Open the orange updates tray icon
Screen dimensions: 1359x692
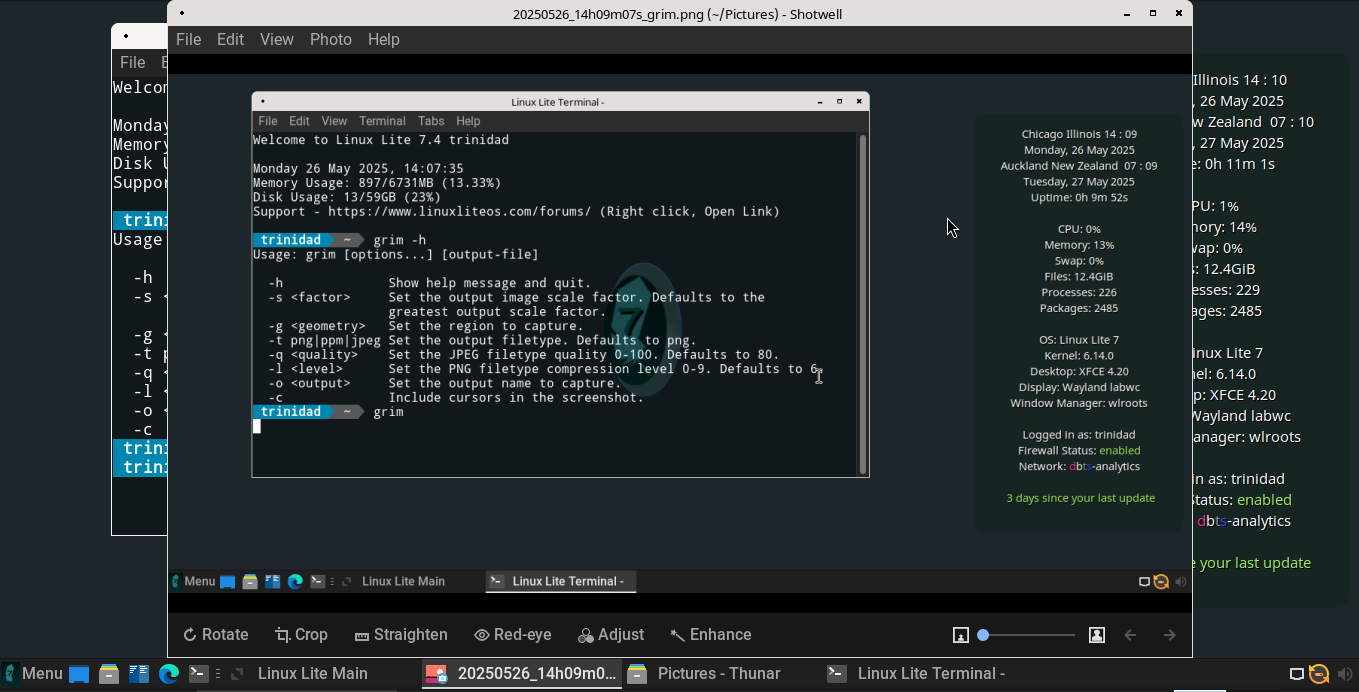point(1319,674)
